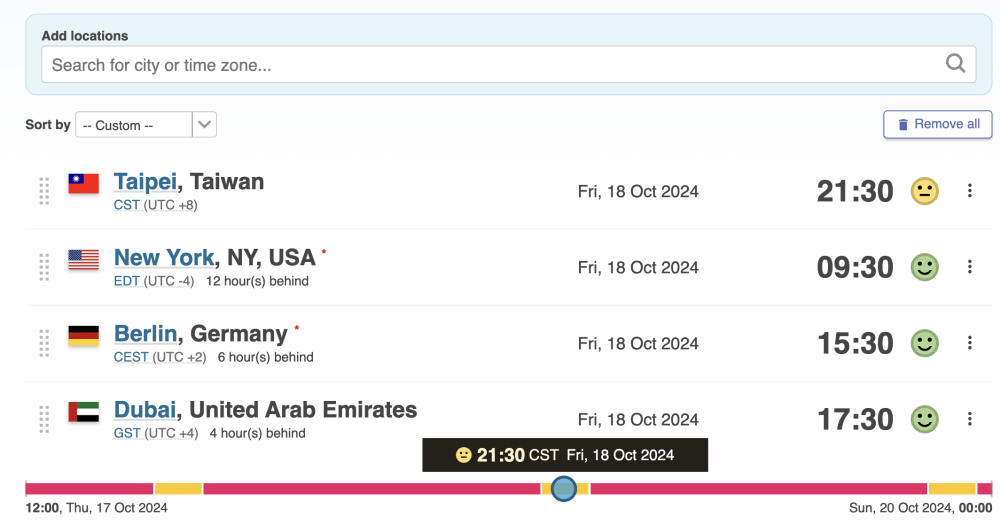Open the Taipei city link
The height and width of the screenshot is (524, 1000).
145,182
